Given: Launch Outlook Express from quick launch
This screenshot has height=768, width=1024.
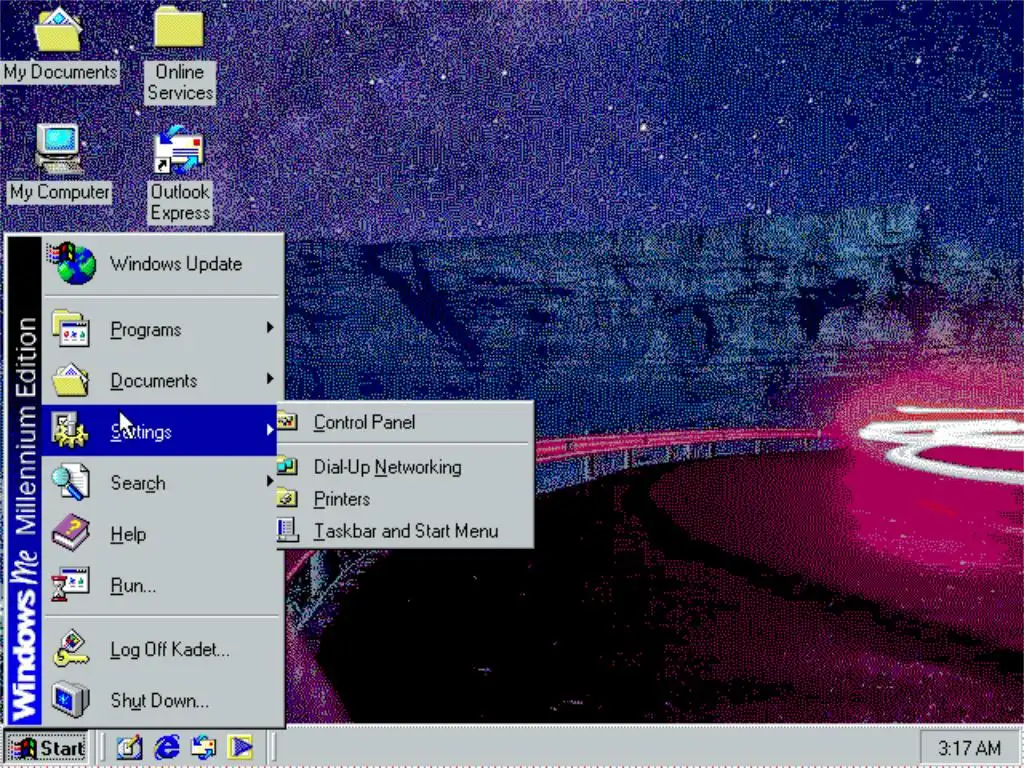Looking at the screenshot, I should [x=203, y=747].
